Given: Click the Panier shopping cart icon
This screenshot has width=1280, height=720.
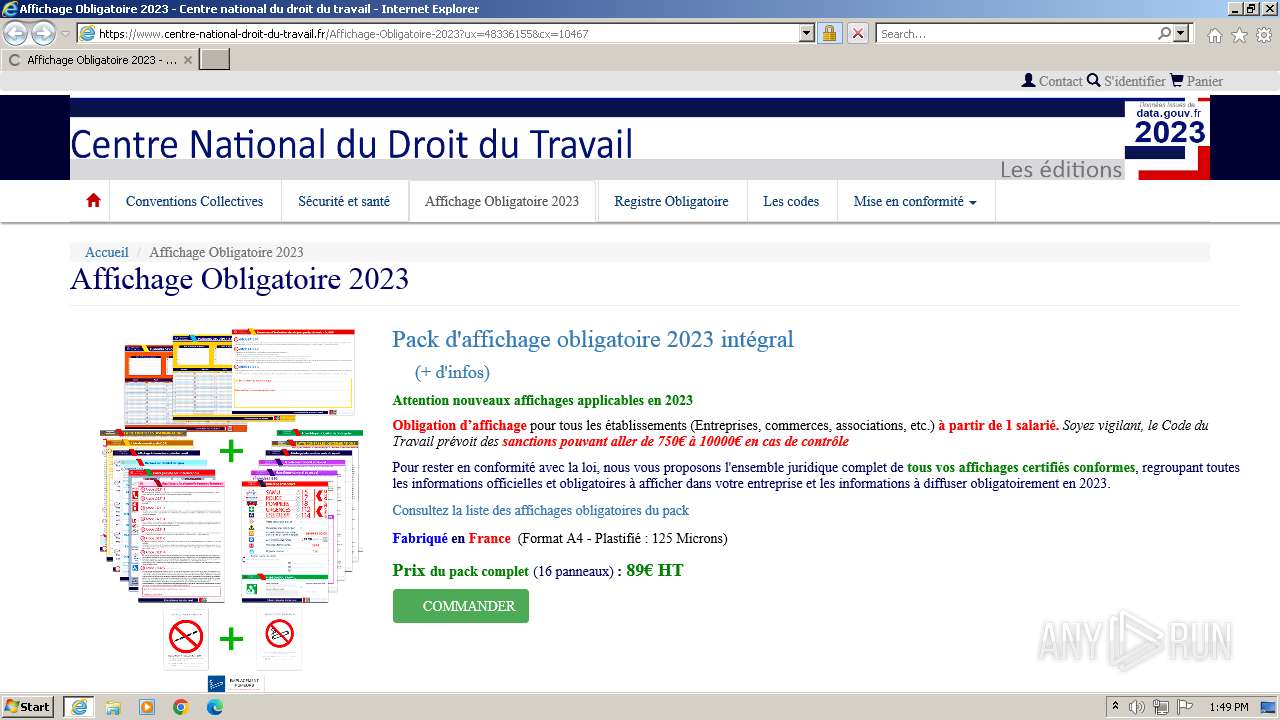Looking at the screenshot, I should 1176,80.
